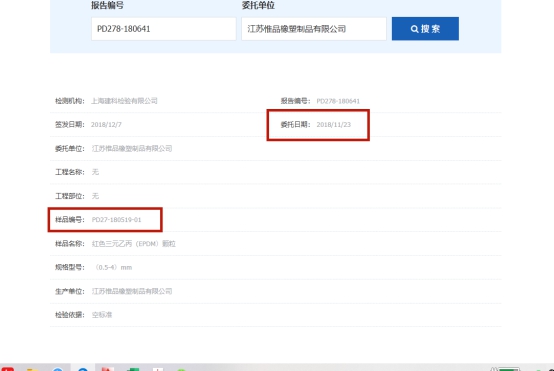This screenshot has width=554, height=371.
Task: Select the 样品编号 value PD27-180519-01
Action: [117, 220]
